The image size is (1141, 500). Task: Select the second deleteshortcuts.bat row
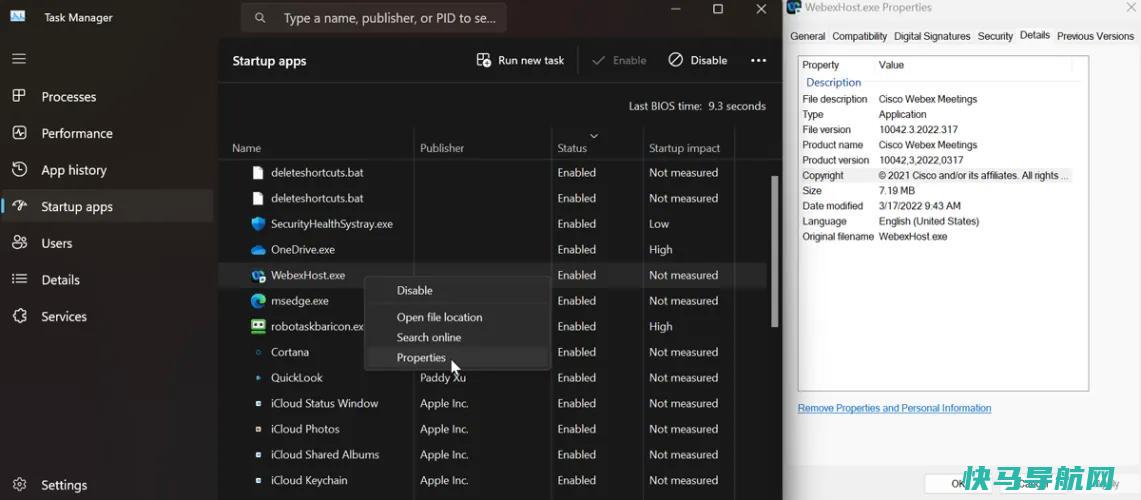(x=492, y=199)
